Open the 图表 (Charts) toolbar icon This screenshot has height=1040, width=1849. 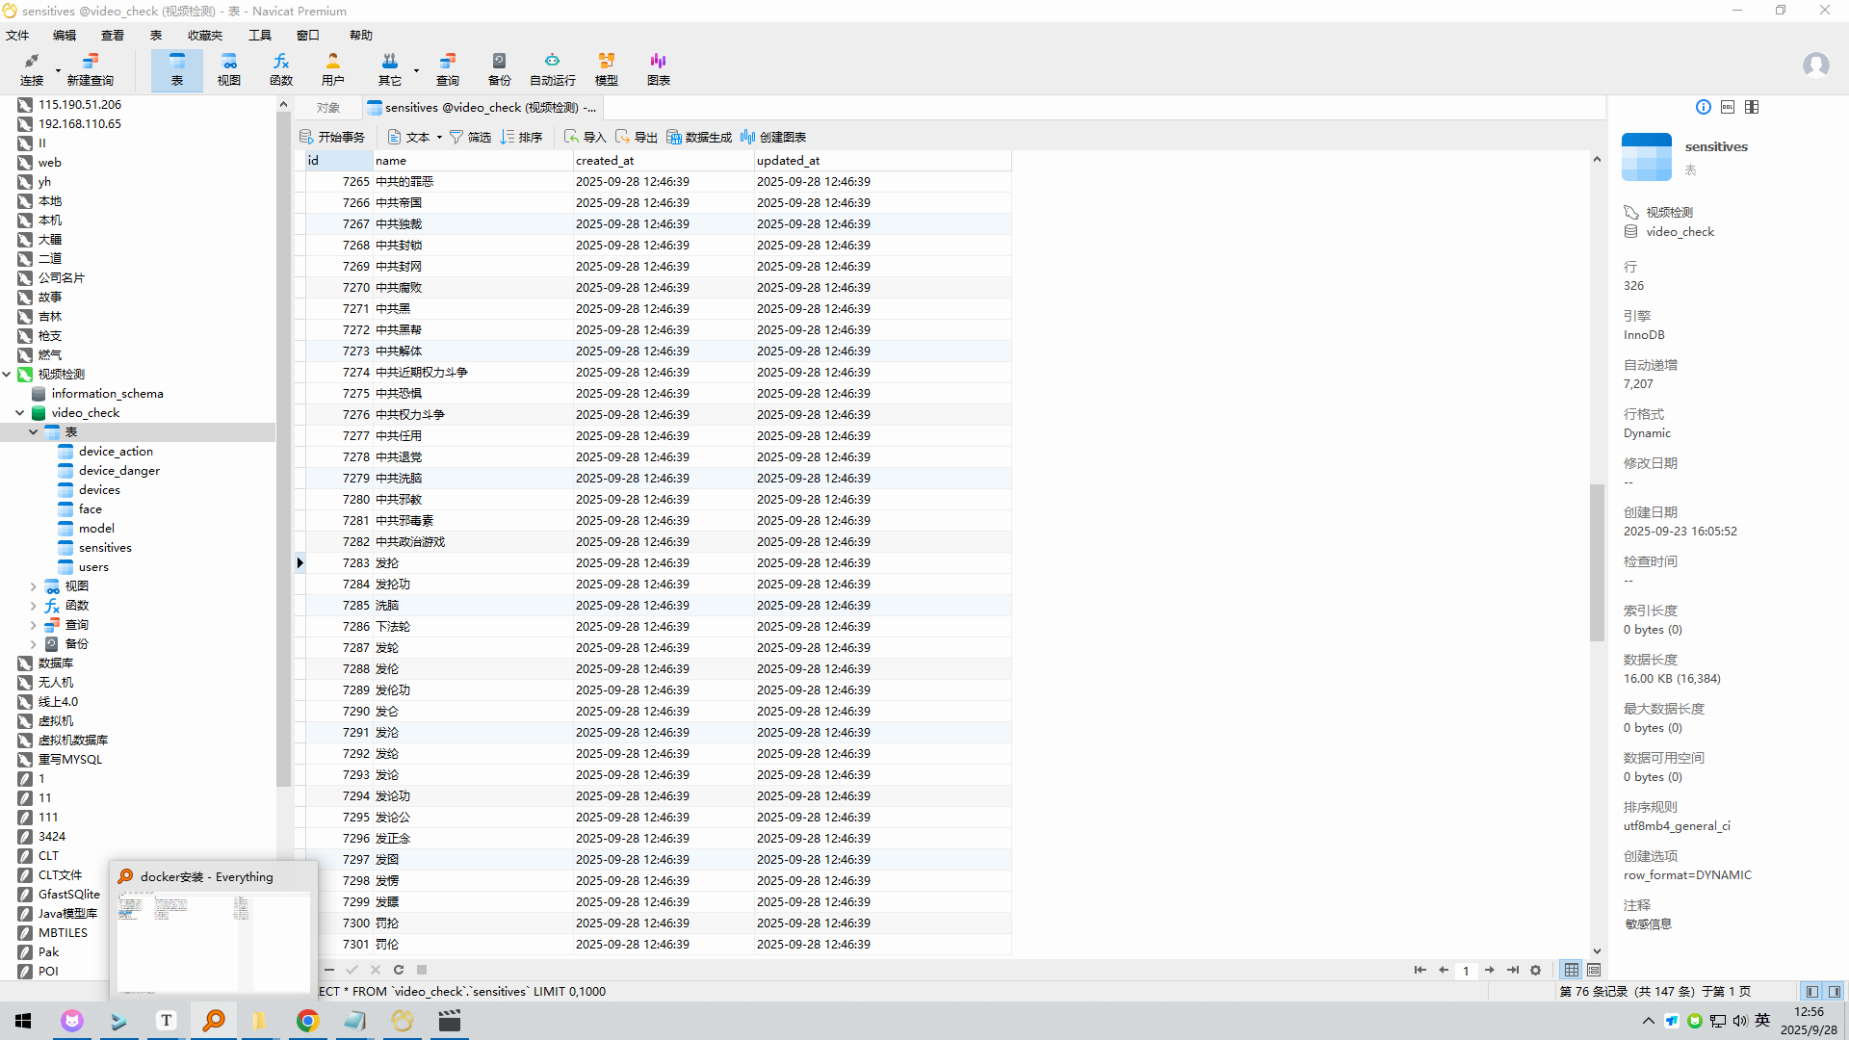(658, 68)
